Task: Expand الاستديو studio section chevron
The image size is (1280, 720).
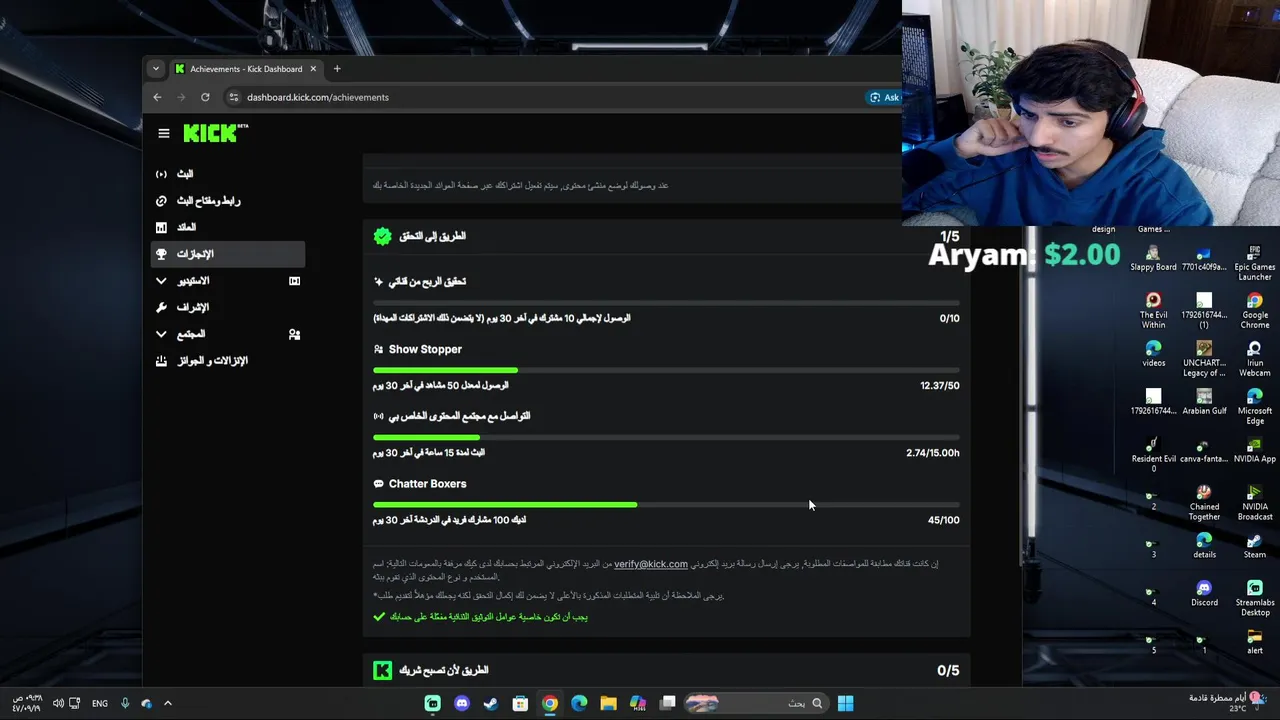Action: coord(161,281)
